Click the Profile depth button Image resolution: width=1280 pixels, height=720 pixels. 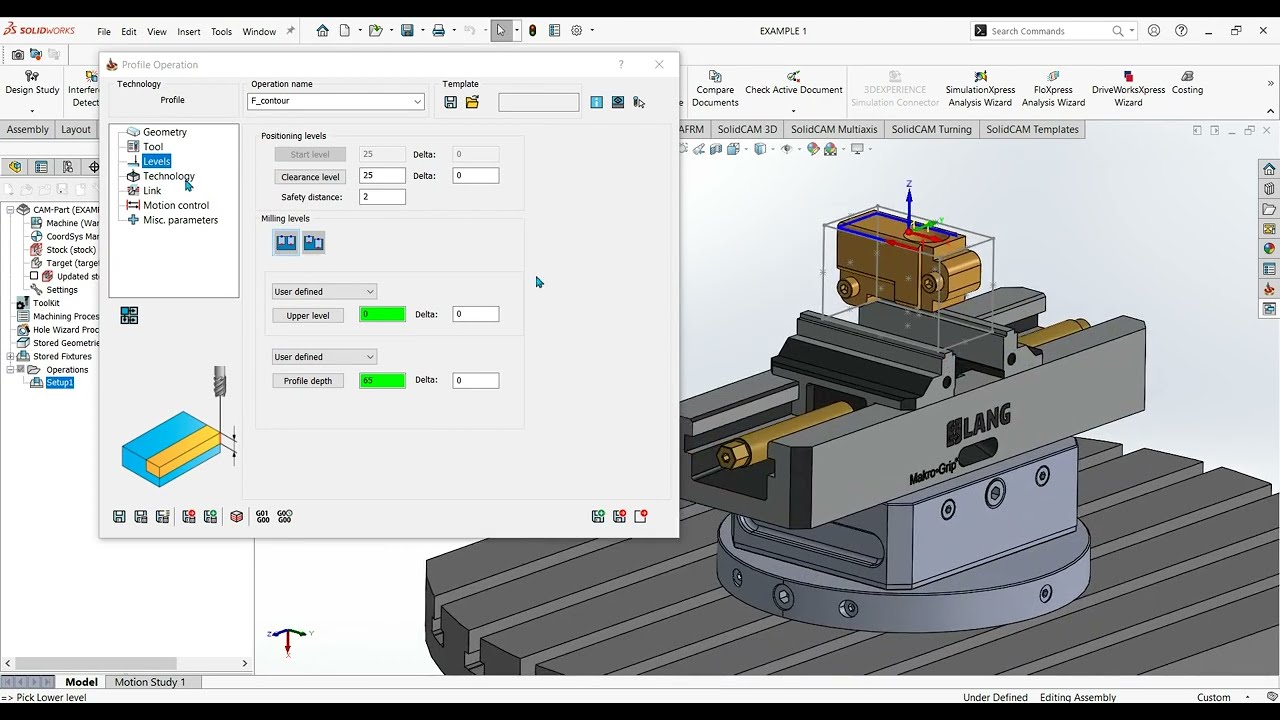tap(308, 380)
